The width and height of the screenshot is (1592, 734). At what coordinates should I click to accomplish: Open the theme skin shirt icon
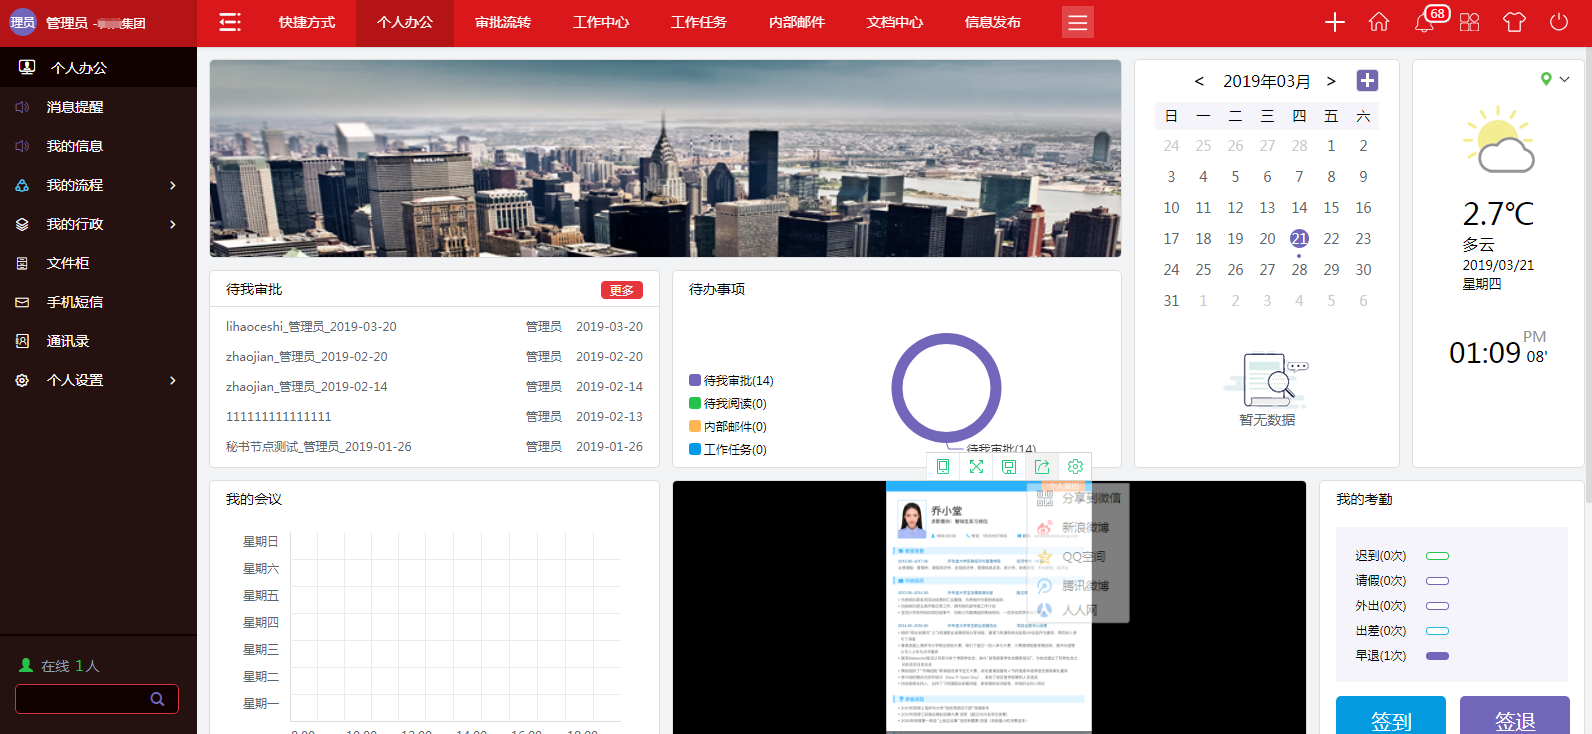tap(1514, 22)
